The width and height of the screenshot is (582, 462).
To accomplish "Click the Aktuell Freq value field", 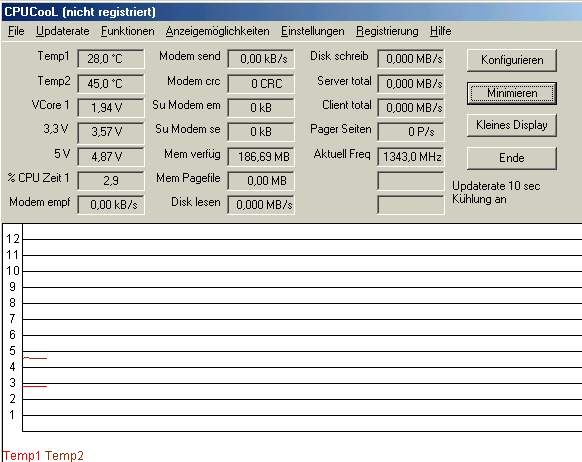I will tap(411, 157).
